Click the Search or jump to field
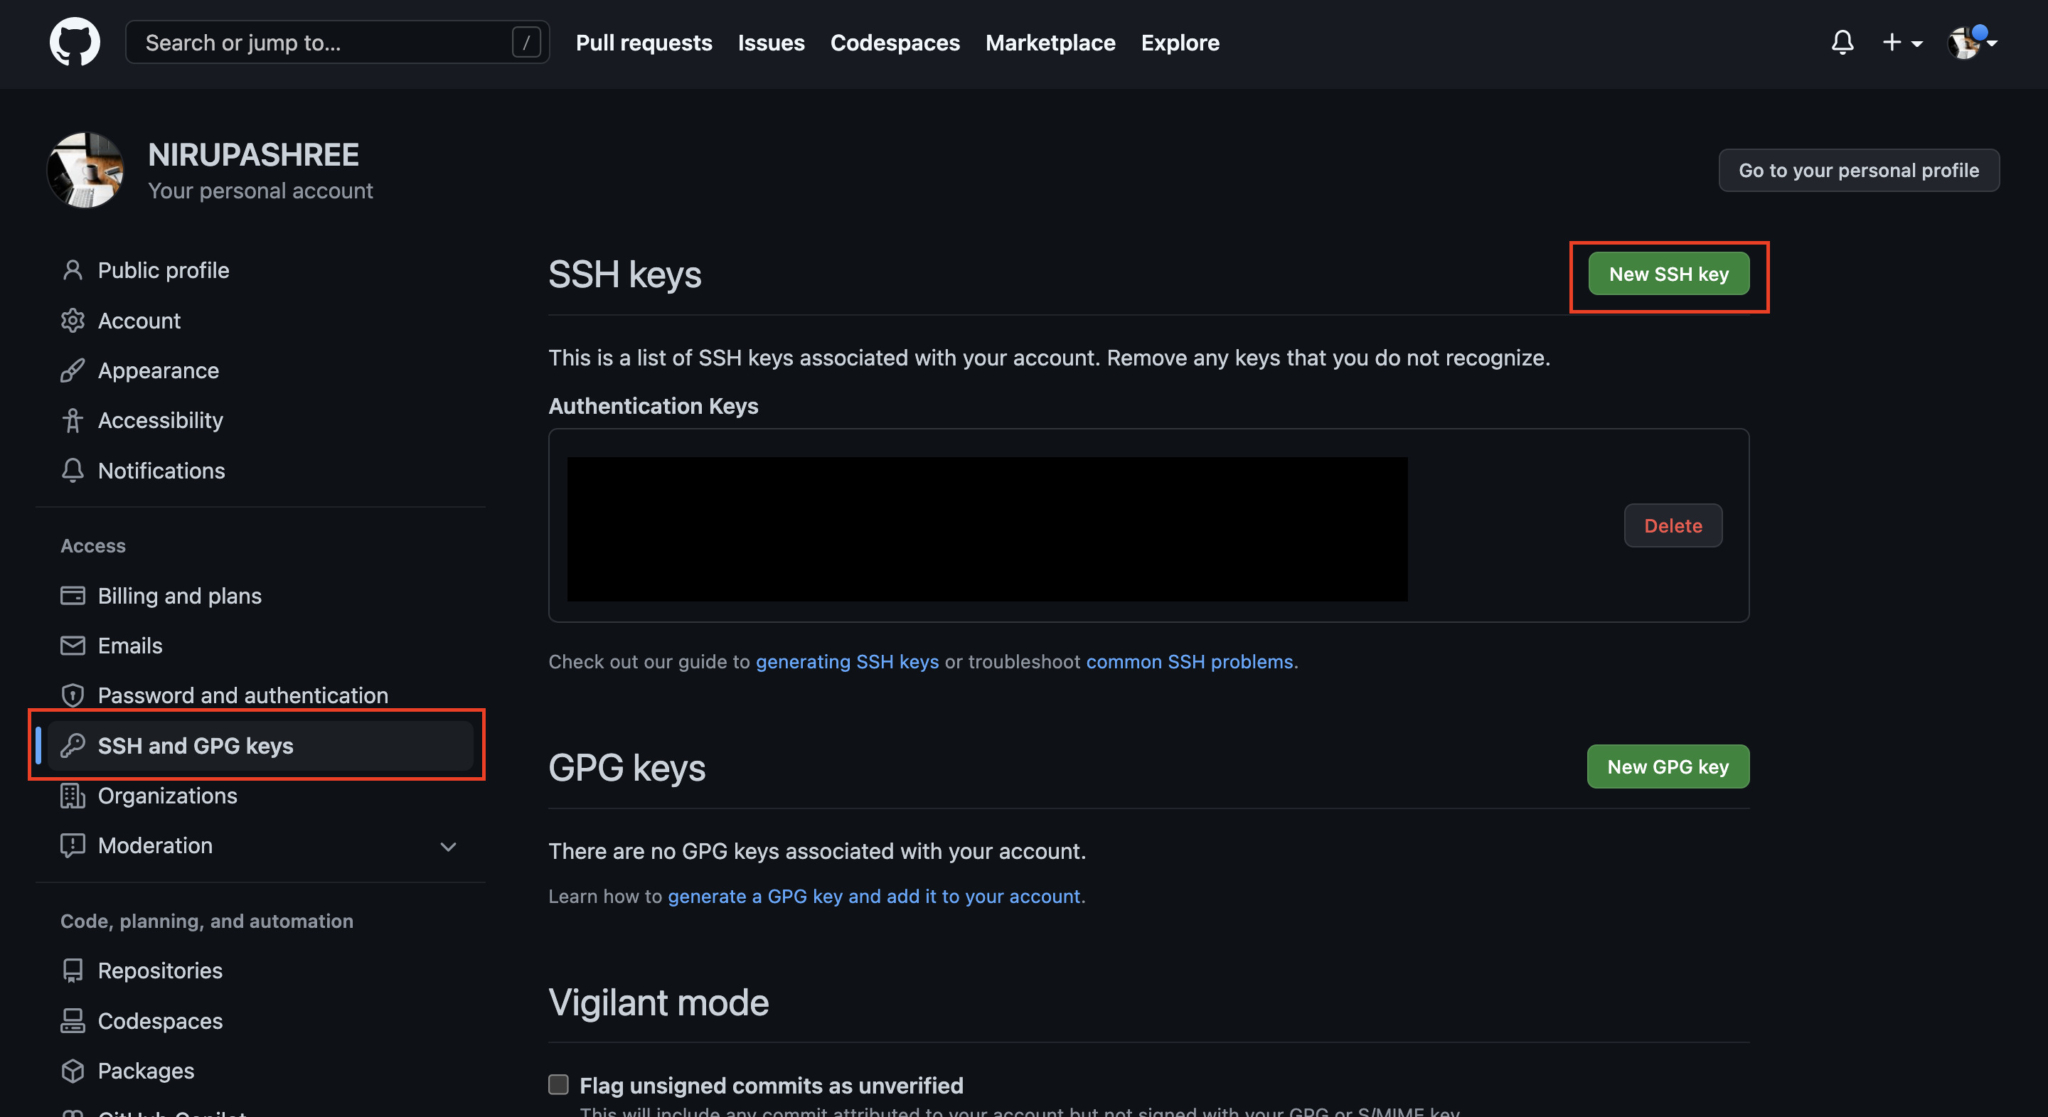The image size is (2048, 1117). tap(337, 42)
